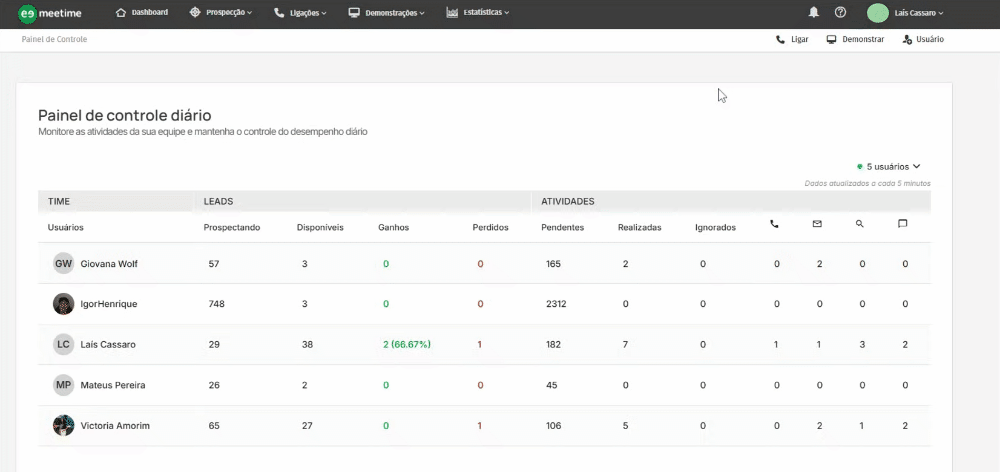The width and height of the screenshot is (1000, 472).
Task: Click the Painel de controle diário heading
Action: coord(125,115)
